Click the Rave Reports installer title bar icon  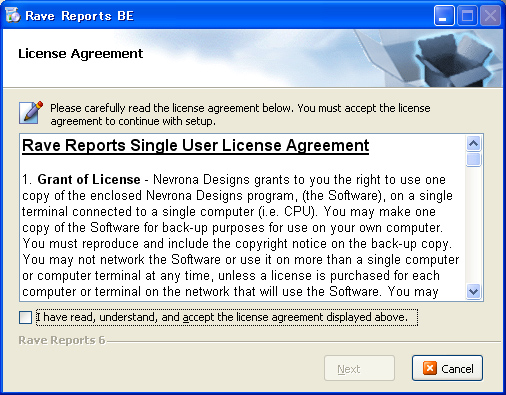[x=13, y=15]
